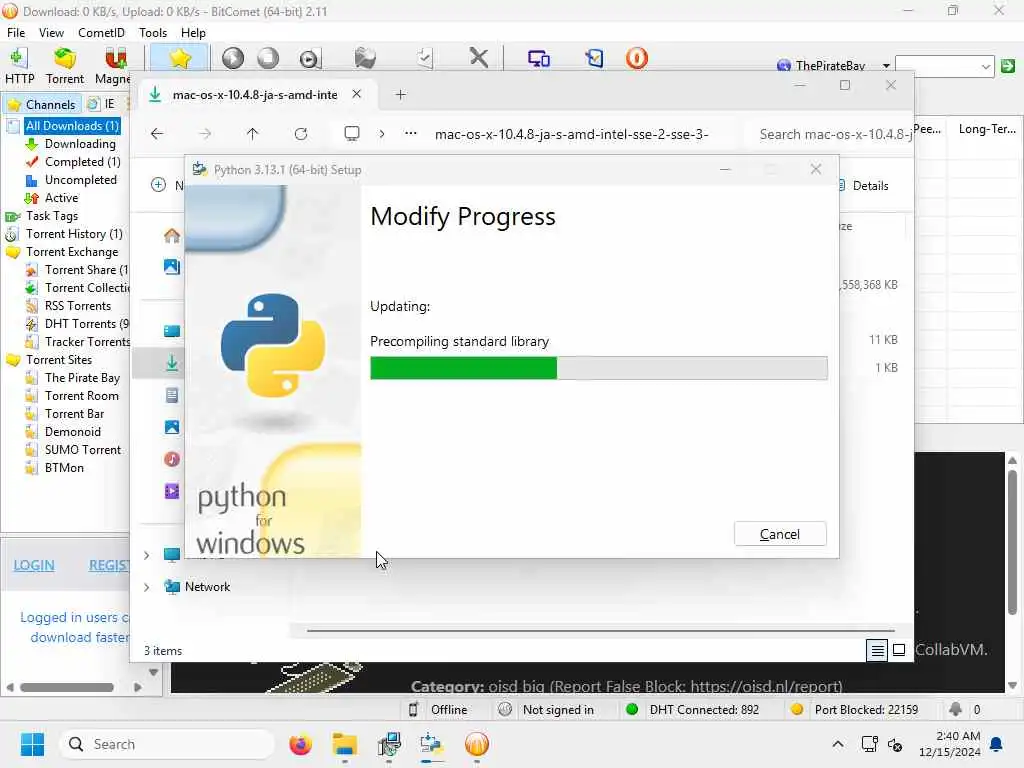
Task: Click the Explorer Back arrow
Action: coord(157,134)
